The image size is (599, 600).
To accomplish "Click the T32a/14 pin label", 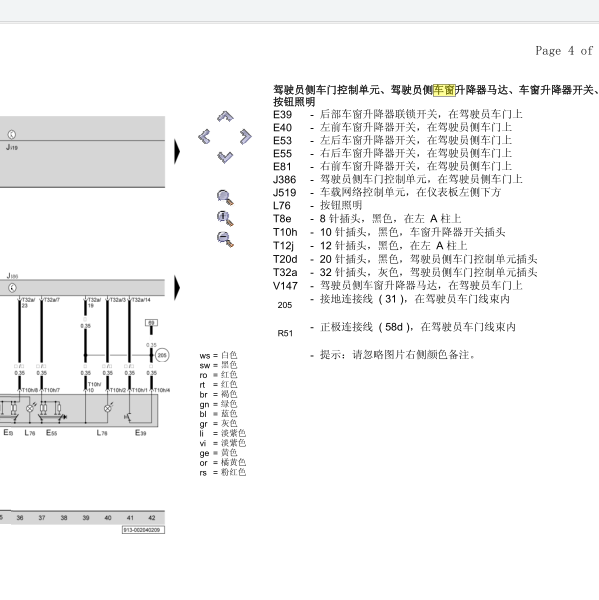I will coord(141,300).
